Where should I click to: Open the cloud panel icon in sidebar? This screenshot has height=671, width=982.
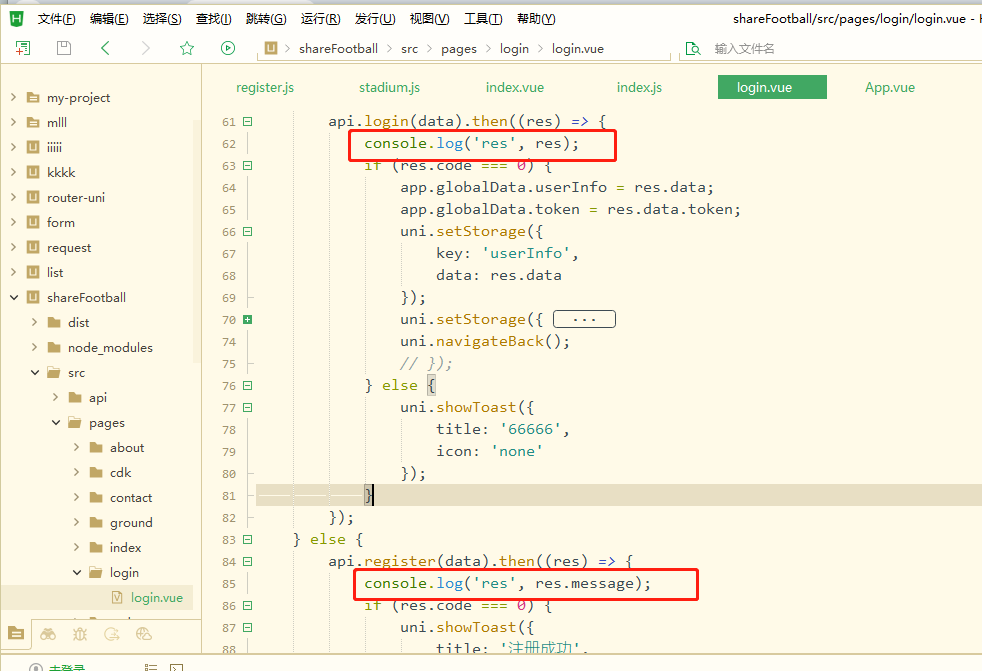point(144,633)
